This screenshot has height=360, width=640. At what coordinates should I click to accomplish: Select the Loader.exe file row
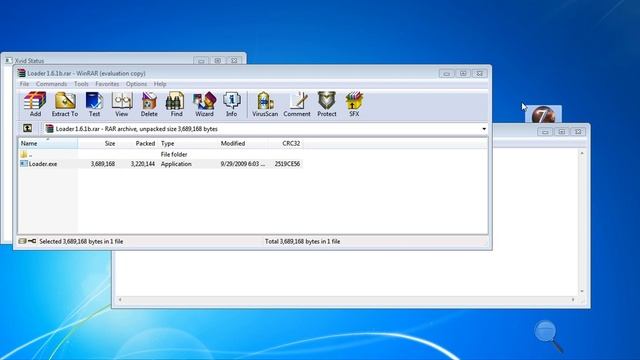(x=160, y=164)
